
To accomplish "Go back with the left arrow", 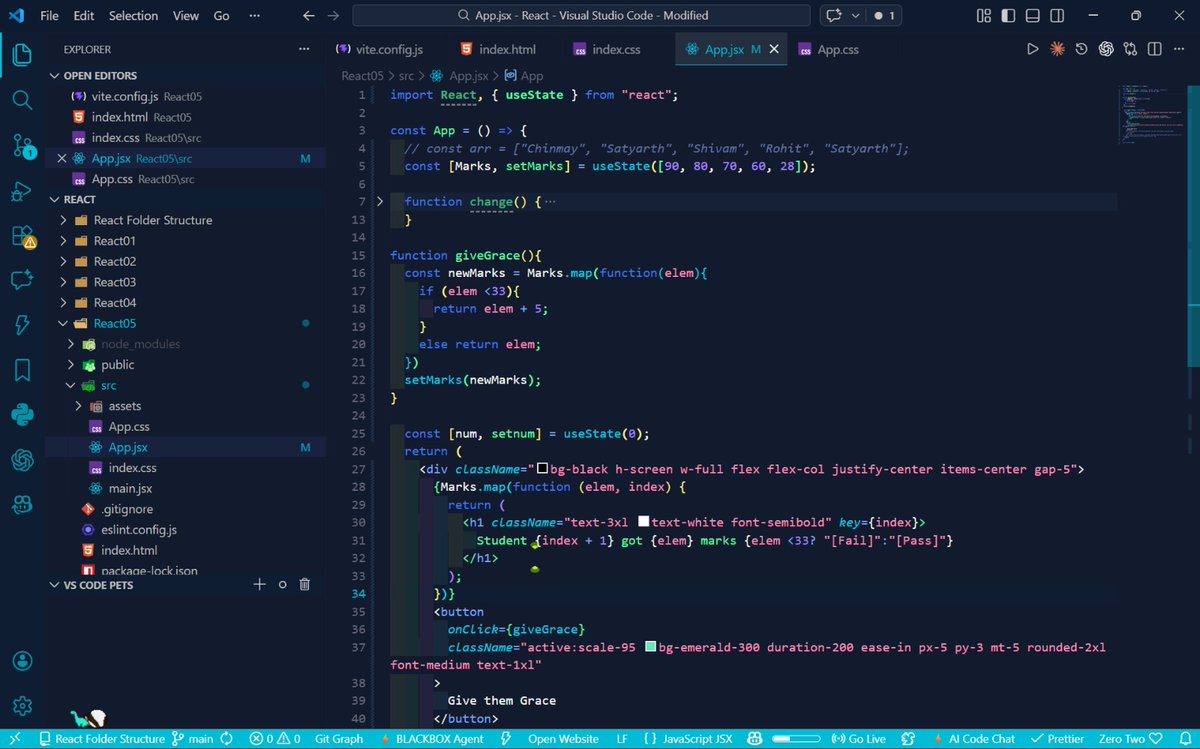I will (309, 16).
